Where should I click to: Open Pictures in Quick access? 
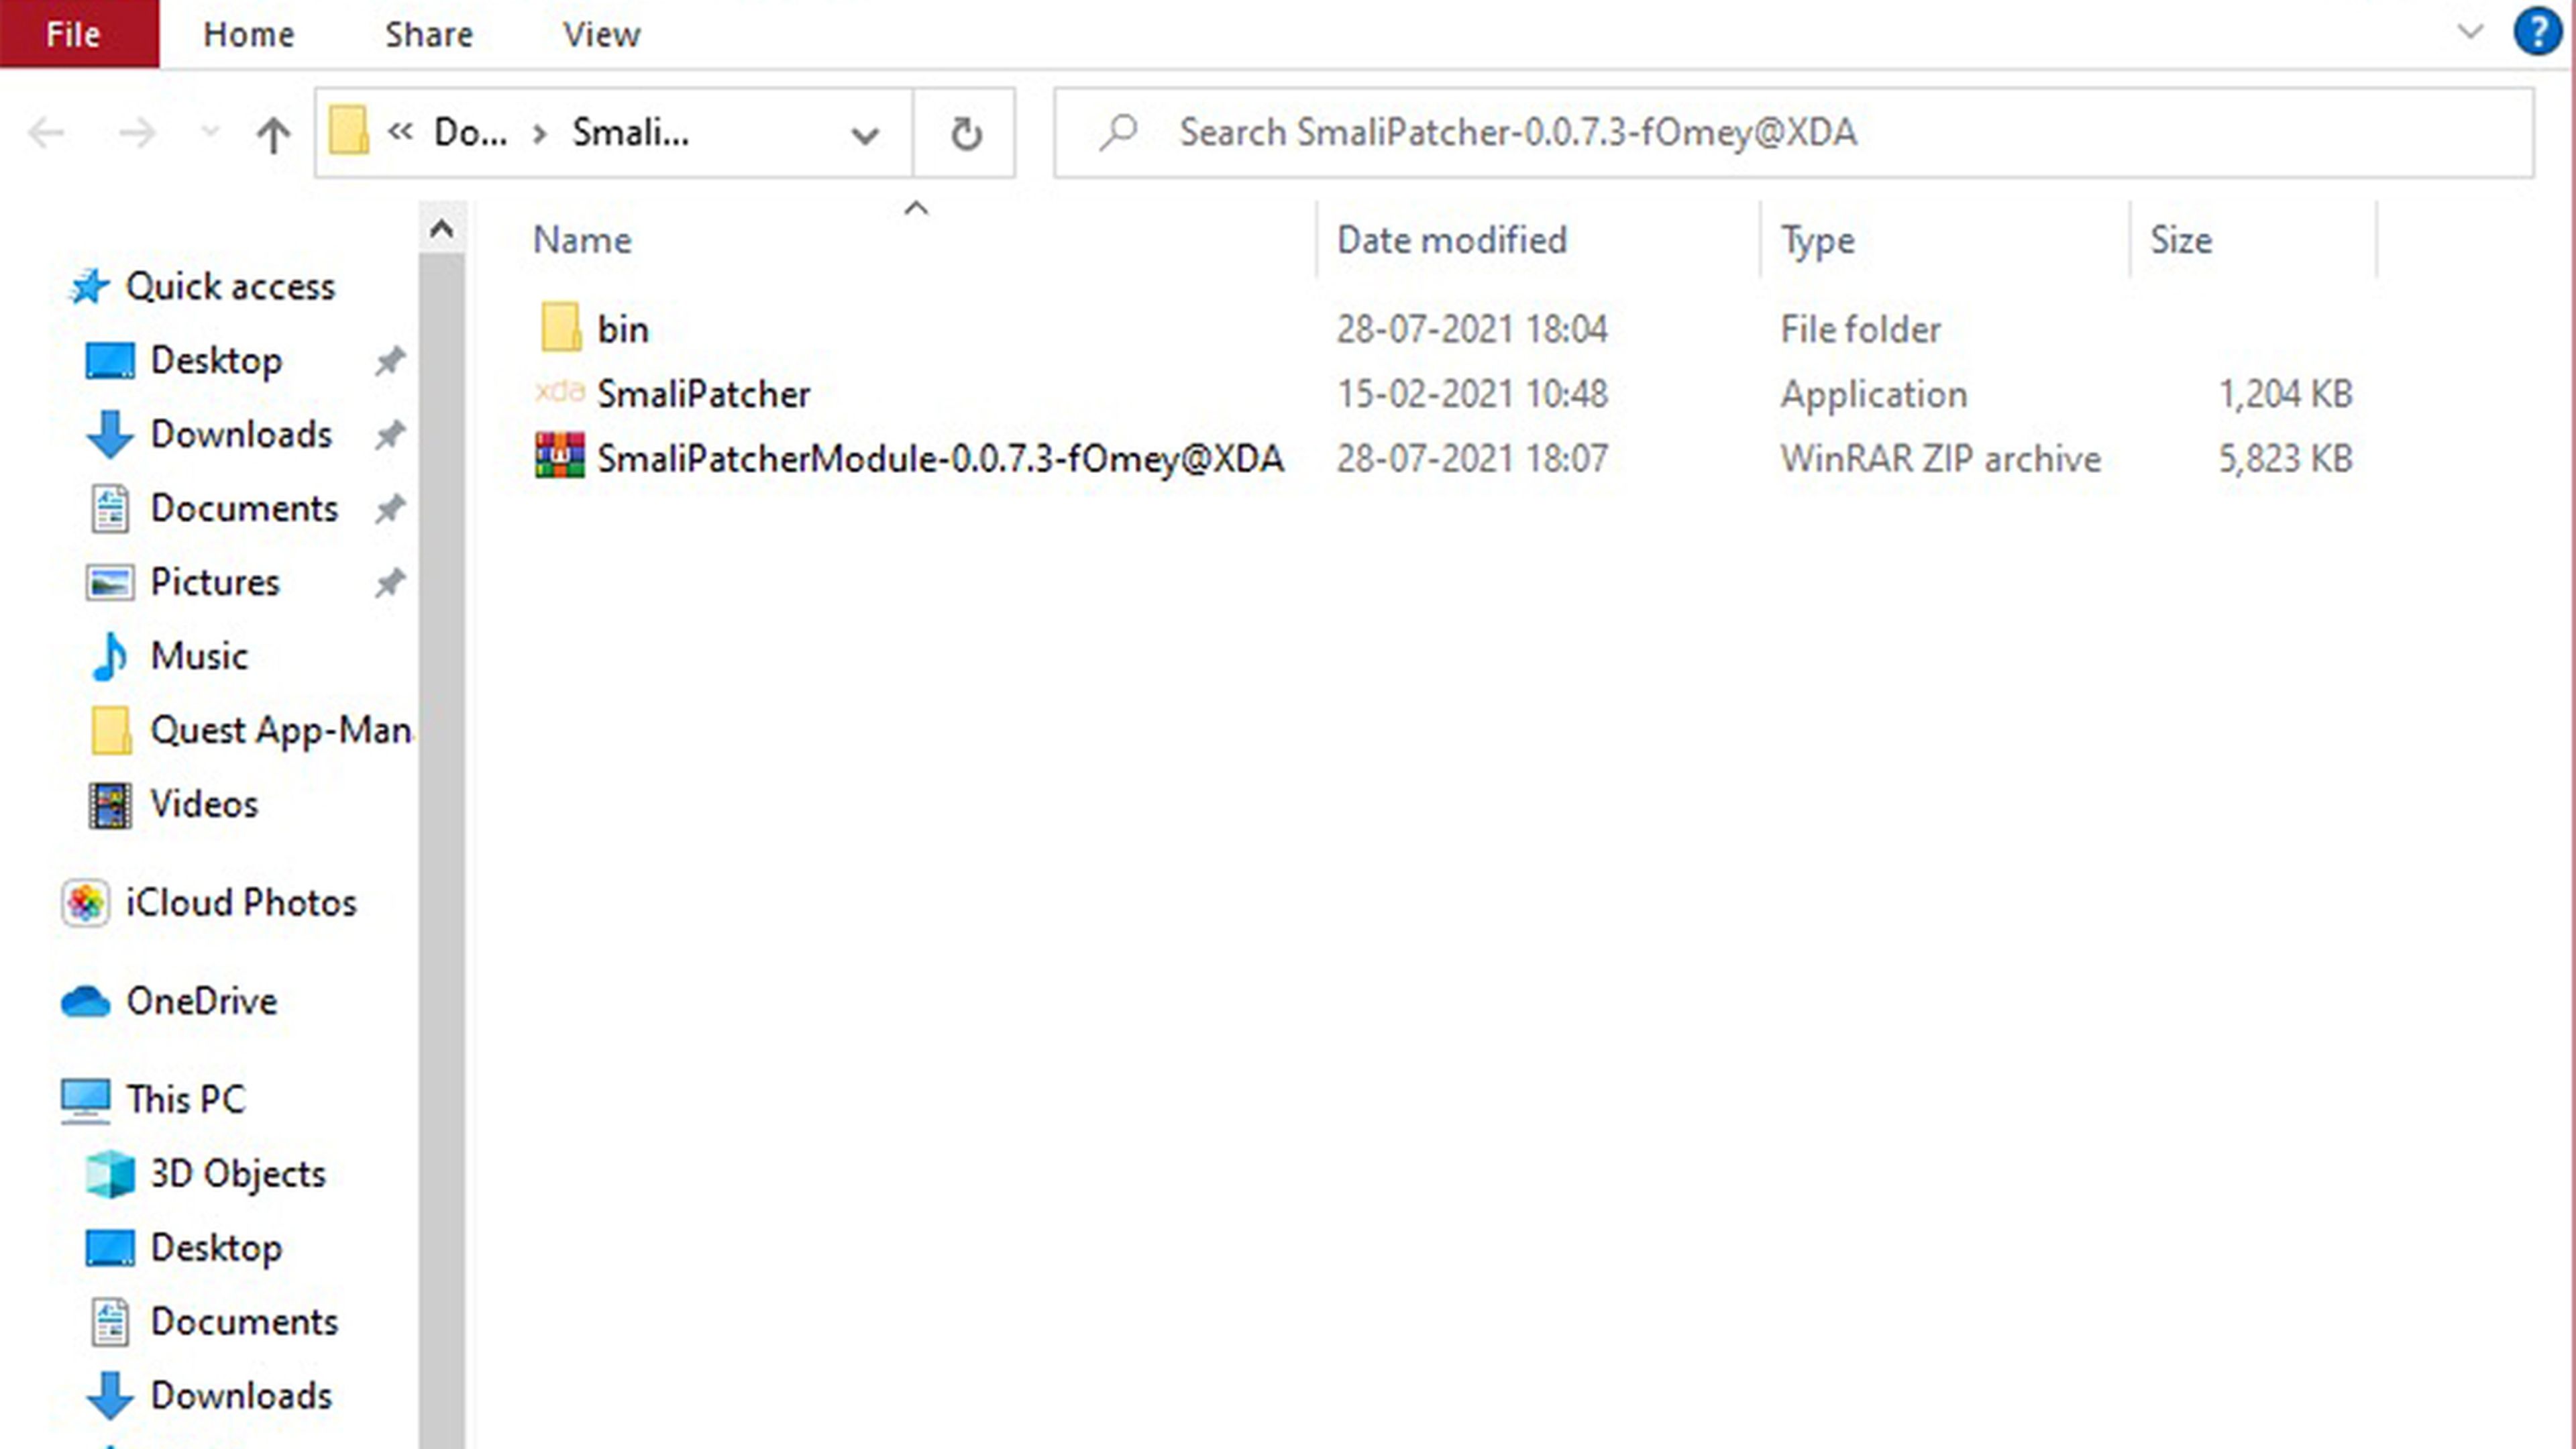215,583
